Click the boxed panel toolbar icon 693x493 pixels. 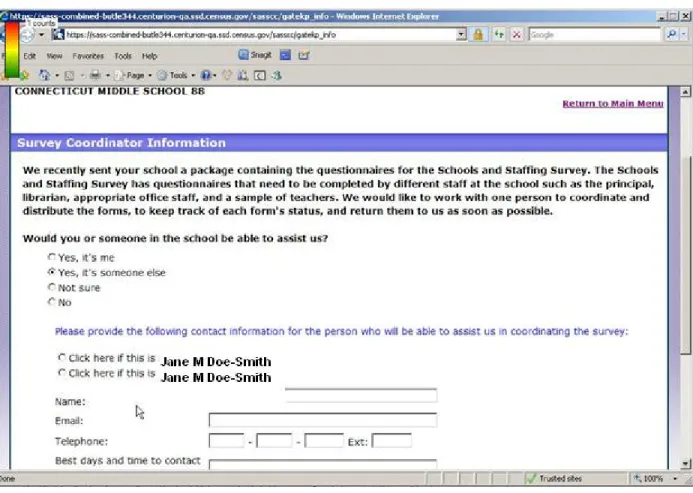point(260,76)
